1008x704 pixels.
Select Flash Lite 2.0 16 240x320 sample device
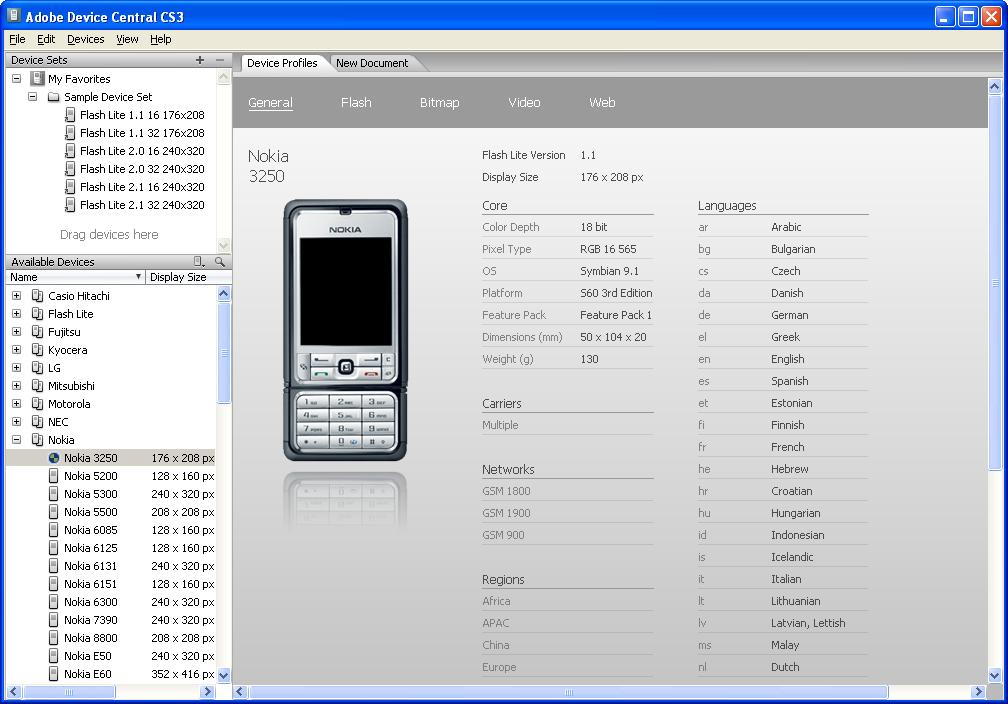pos(142,151)
